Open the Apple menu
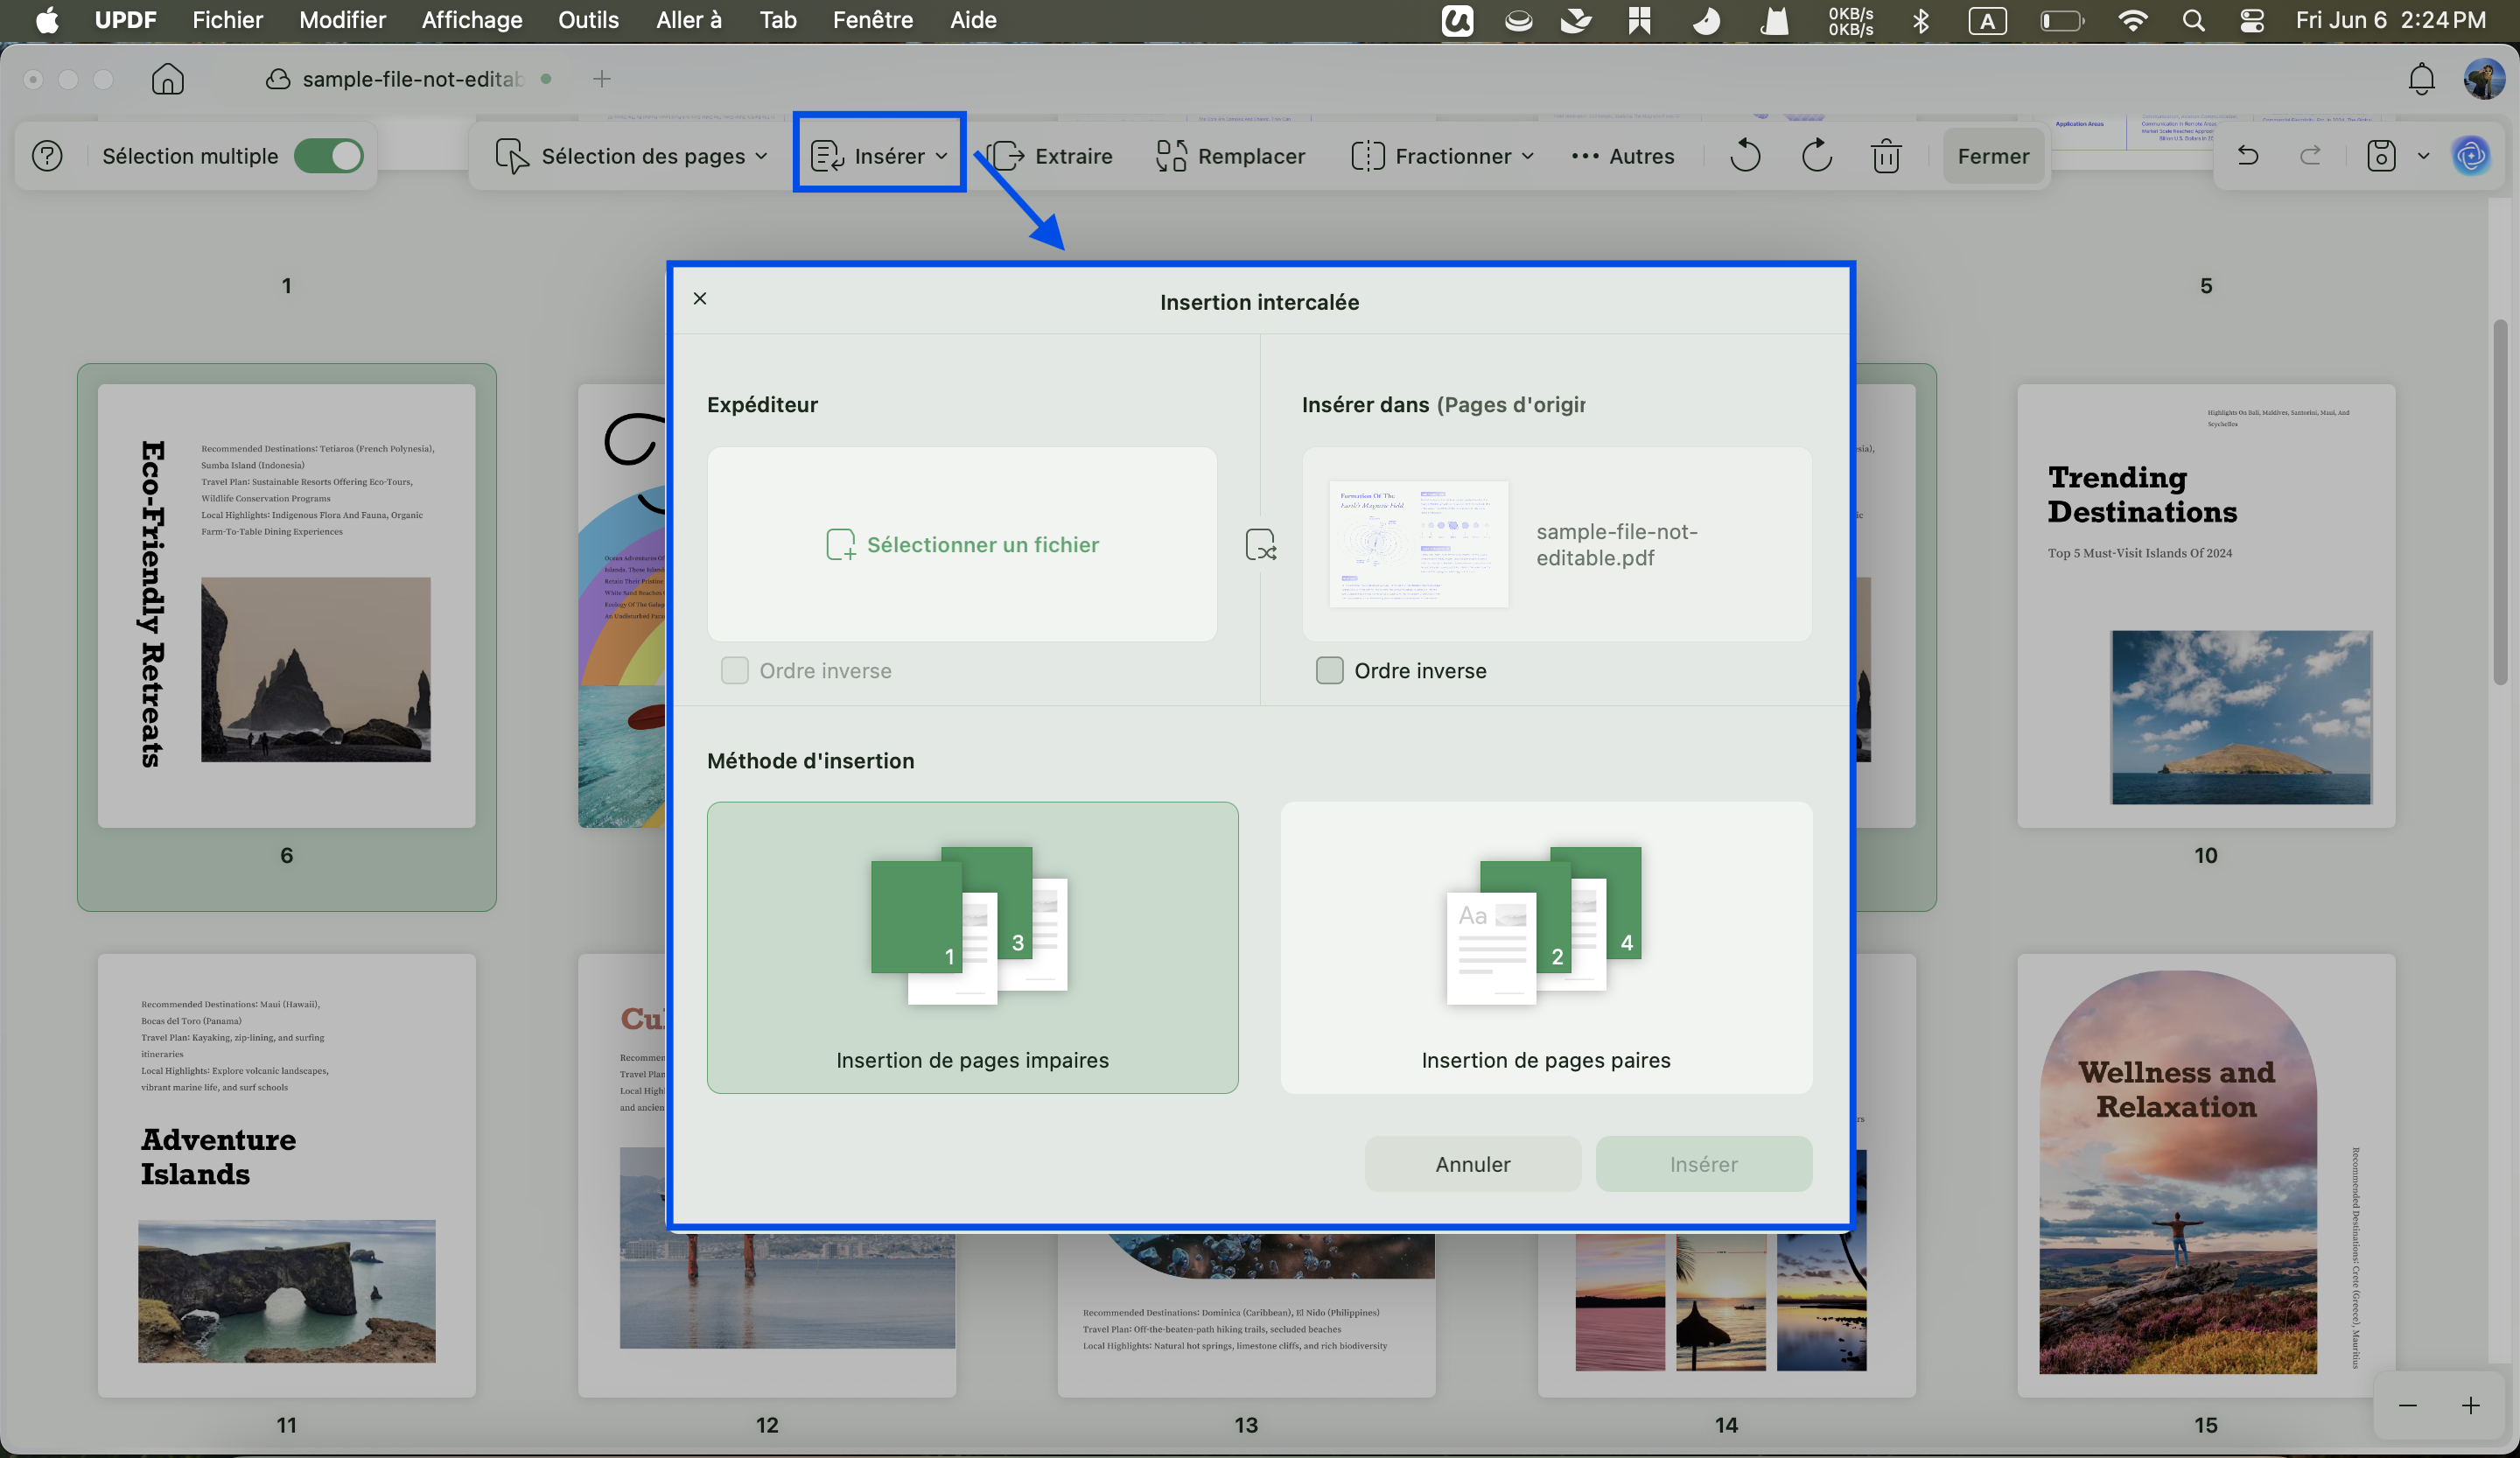This screenshot has width=2520, height=1458. coord(47,20)
